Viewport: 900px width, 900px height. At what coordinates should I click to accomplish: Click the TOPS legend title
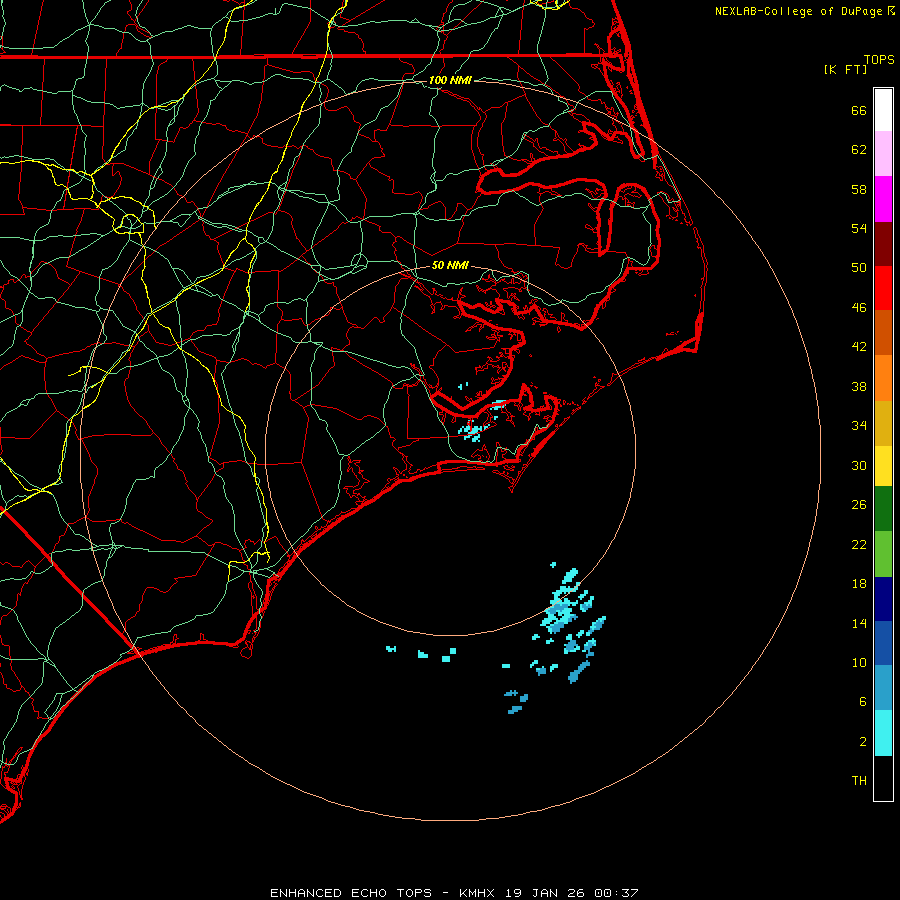click(879, 59)
